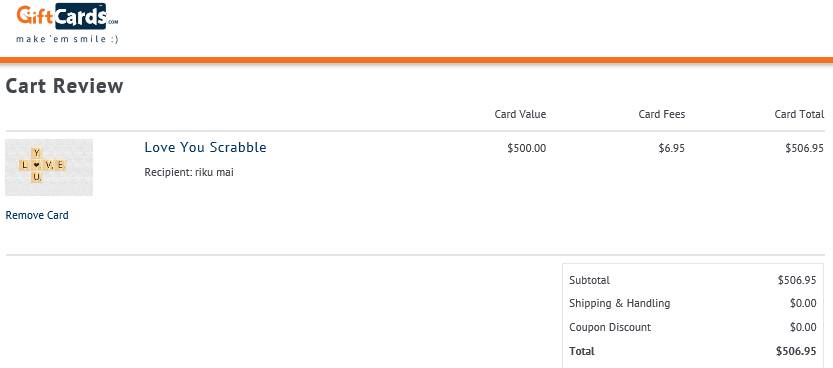Open the Love You Scrabble card thumbnail
The image size is (833, 368).
pos(49,167)
